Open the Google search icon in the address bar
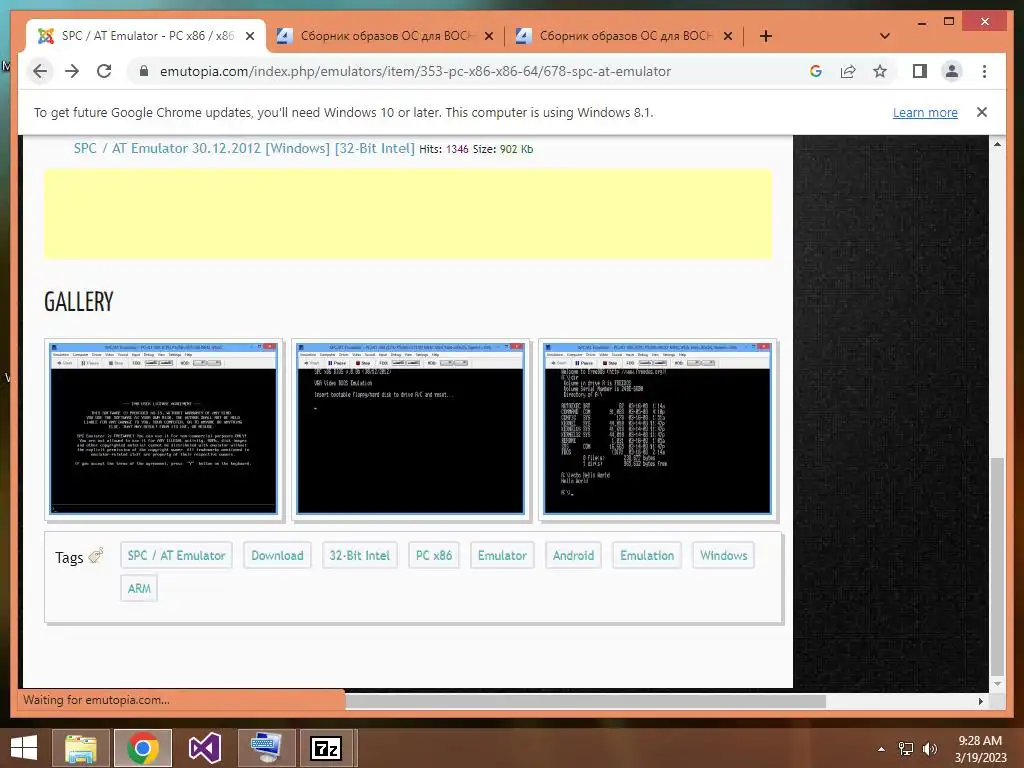The height and width of the screenshot is (768, 1024). pos(816,71)
